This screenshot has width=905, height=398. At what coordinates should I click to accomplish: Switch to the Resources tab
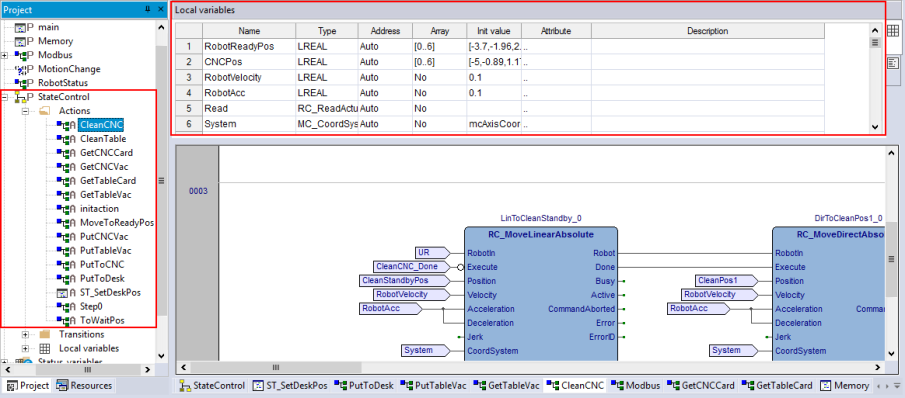pyautogui.click(x=84, y=385)
